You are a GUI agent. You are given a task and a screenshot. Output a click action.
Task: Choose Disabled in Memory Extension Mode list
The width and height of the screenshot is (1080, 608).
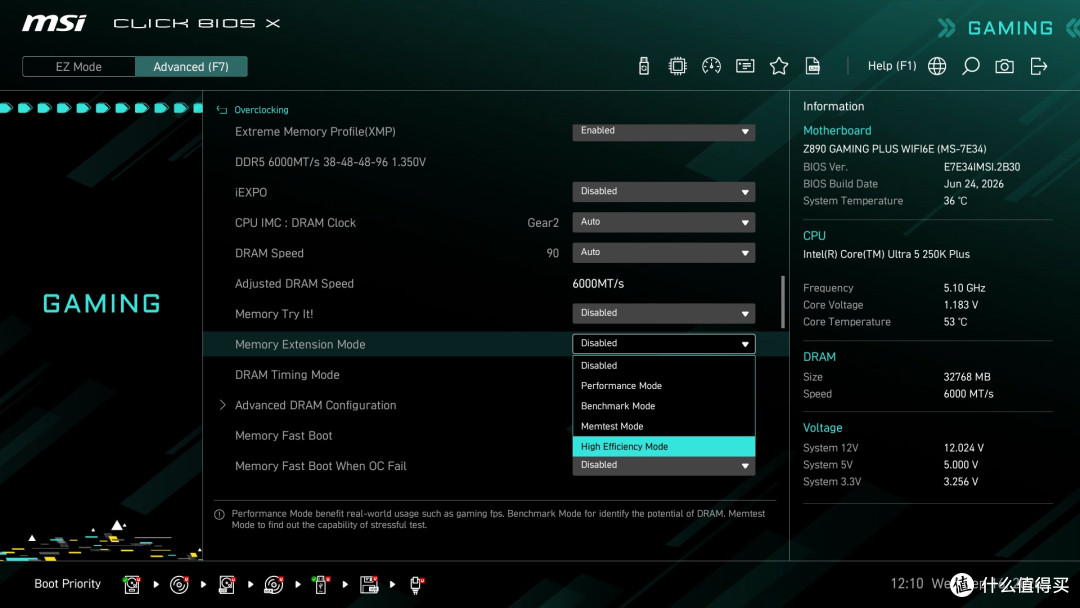tap(663, 366)
